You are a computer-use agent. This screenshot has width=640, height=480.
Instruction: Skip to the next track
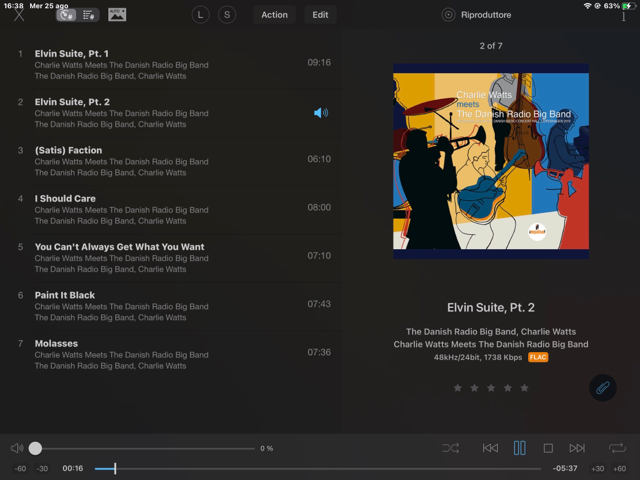(x=577, y=448)
